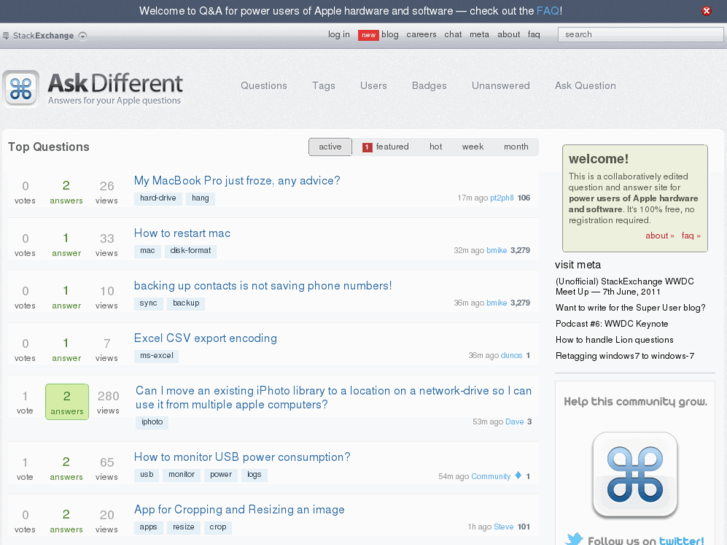The height and width of the screenshot is (545, 727).
Task: Switch to the featured tab
Action: pos(386,147)
